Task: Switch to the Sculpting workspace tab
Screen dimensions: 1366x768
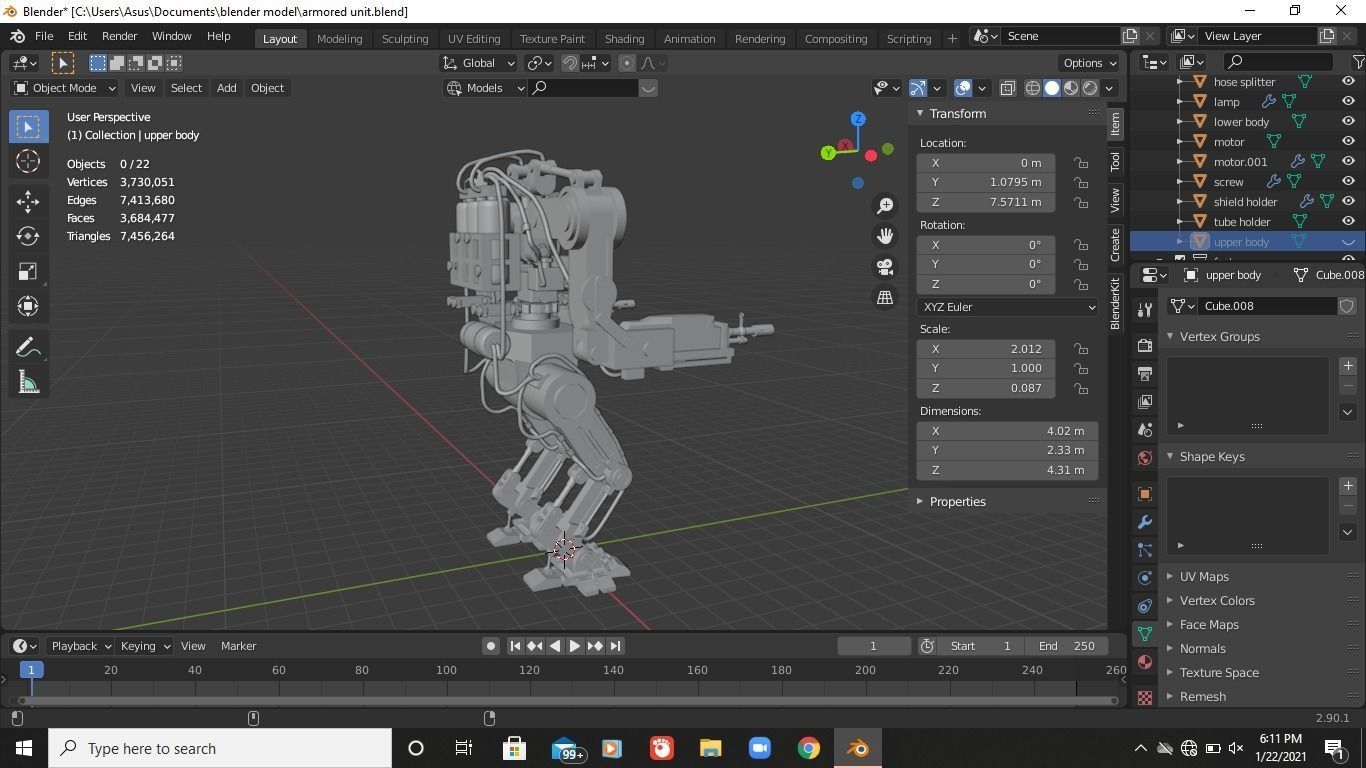Action: pos(405,38)
